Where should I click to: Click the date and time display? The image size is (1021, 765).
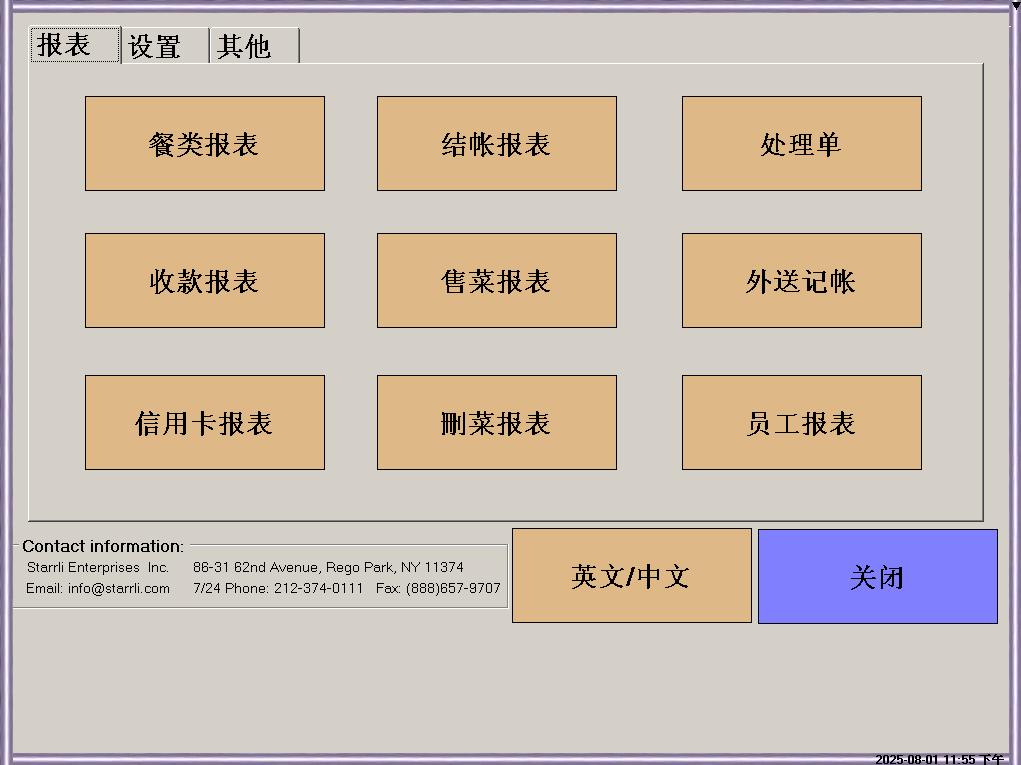click(939, 759)
